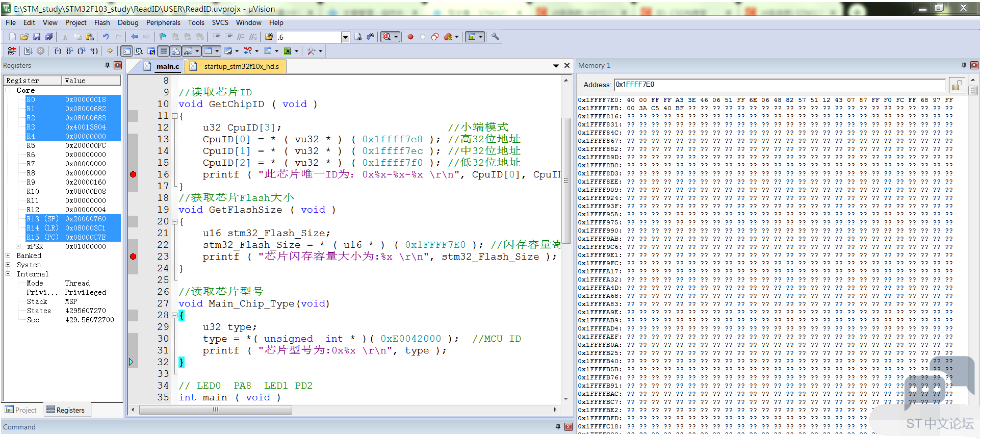Navigate backwards with blue arrow
983x439 pixels.
(x=134, y=37)
